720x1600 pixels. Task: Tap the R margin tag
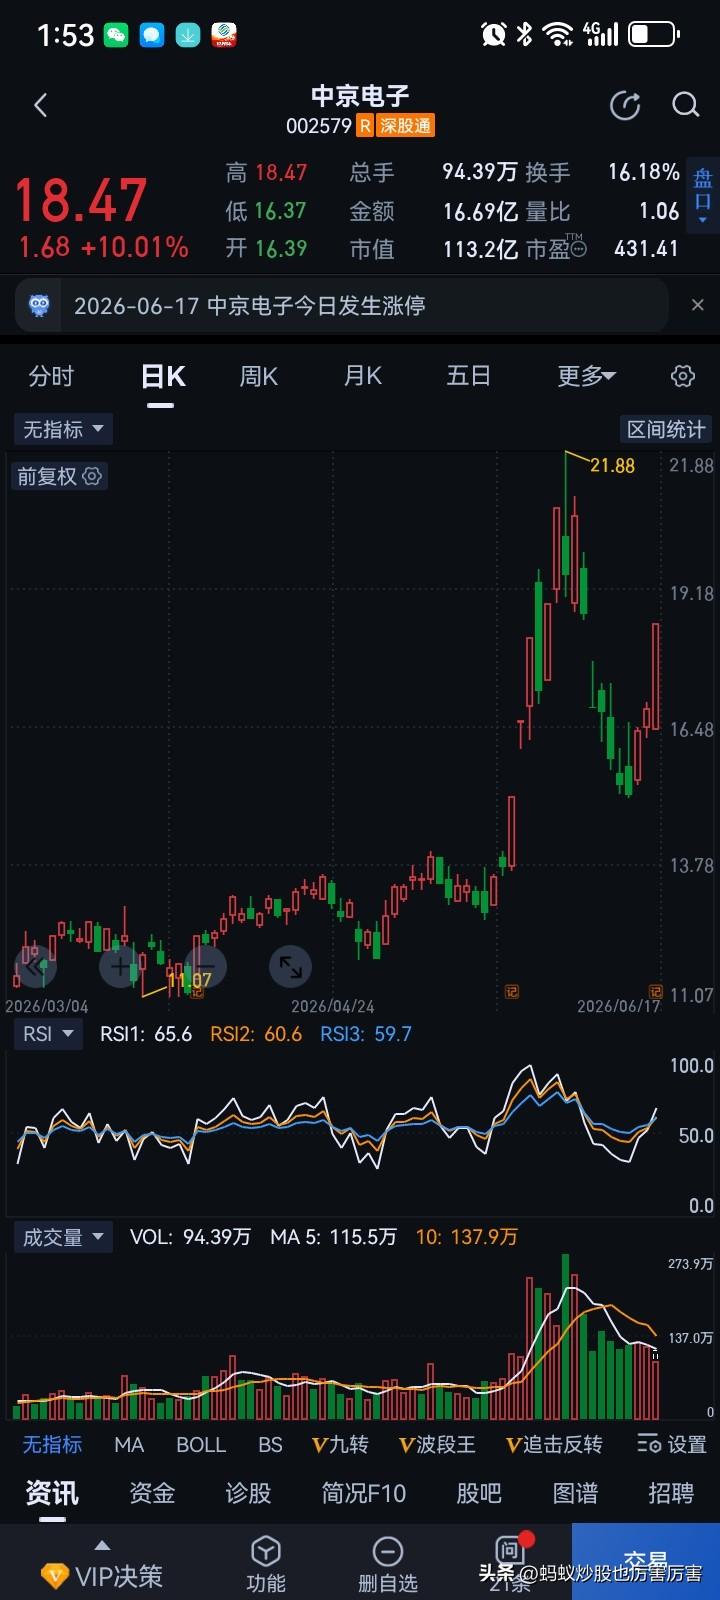tap(365, 126)
